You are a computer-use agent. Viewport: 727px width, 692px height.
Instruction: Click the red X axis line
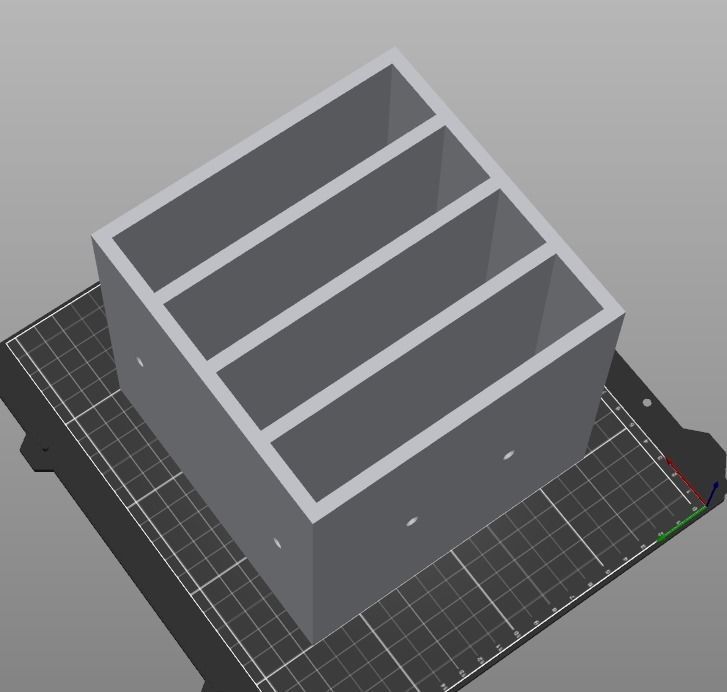click(x=687, y=481)
